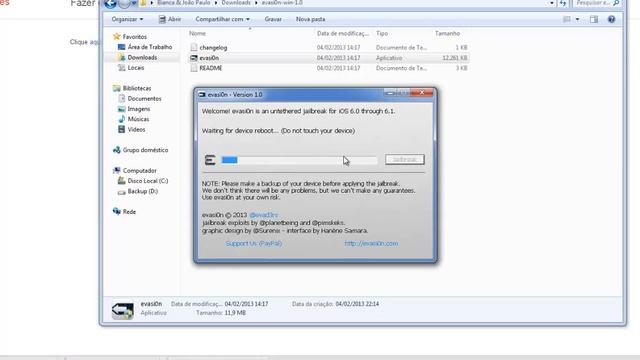
Task: Open Explorer help via question mark icon
Action: coord(611,19)
